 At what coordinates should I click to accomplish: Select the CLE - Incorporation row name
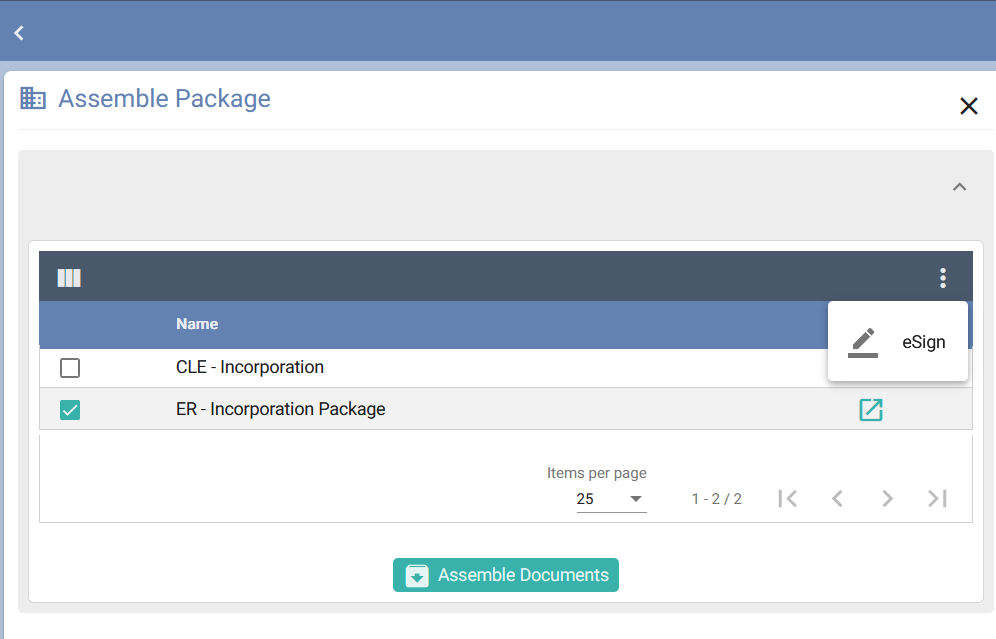pyautogui.click(x=250, y=367)
